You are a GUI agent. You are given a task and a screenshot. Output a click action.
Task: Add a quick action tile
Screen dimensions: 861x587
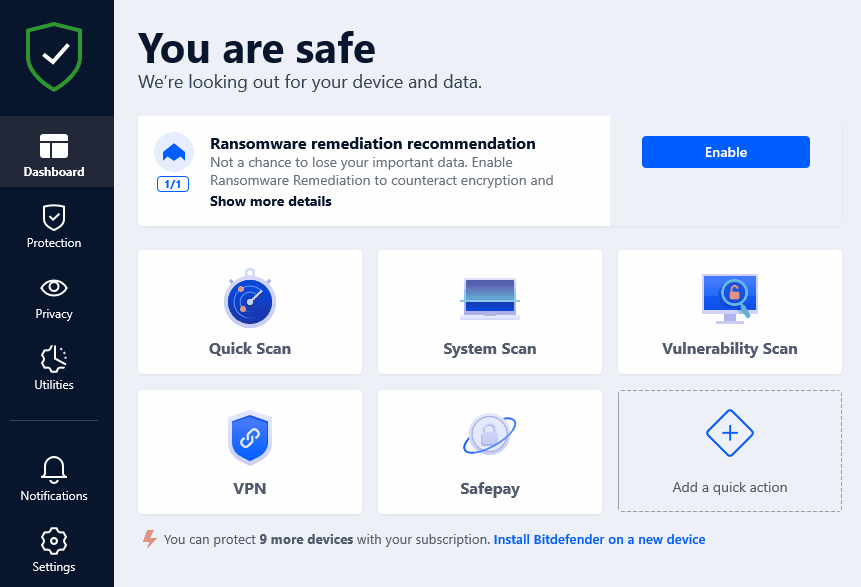coord(729,451)
